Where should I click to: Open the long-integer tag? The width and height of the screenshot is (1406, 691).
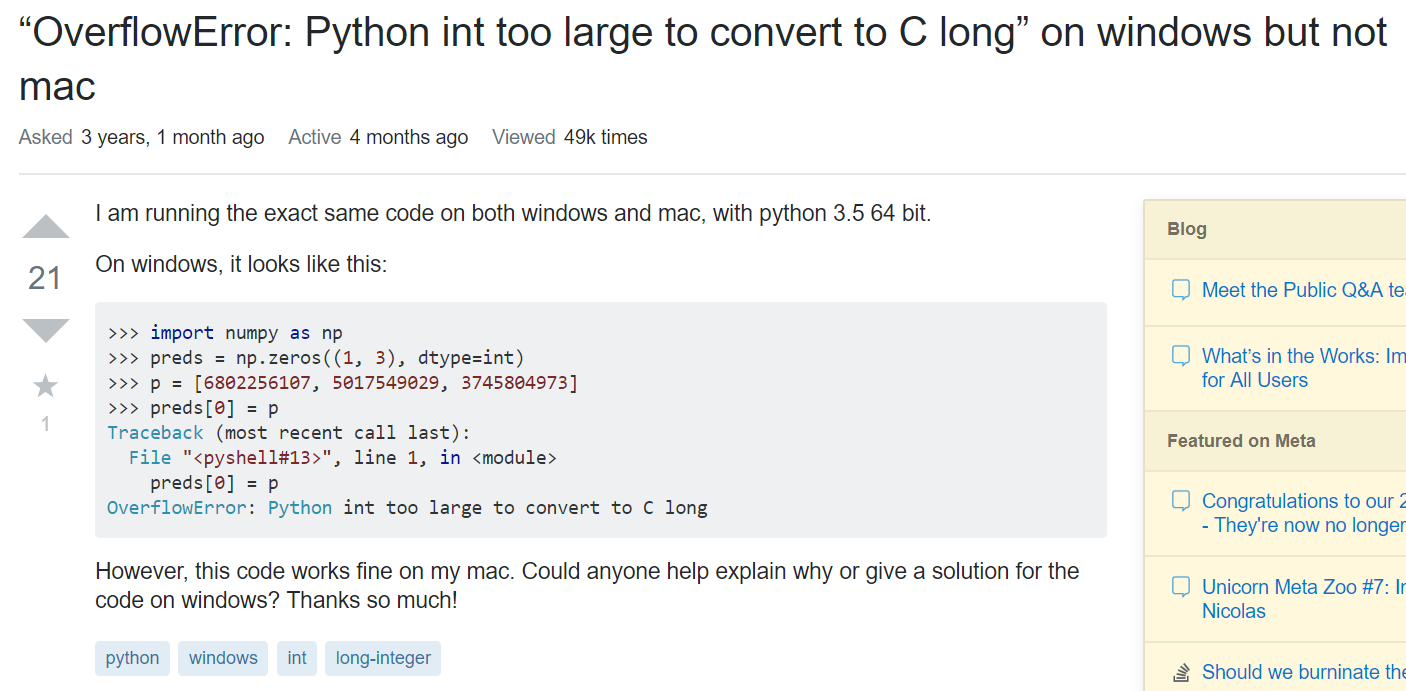click(383, 658)
